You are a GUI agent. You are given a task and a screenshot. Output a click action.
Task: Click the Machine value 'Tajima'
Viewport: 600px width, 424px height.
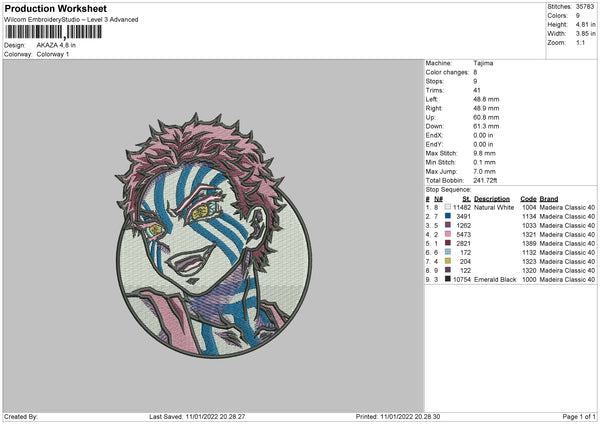click(x=483, y=63)
